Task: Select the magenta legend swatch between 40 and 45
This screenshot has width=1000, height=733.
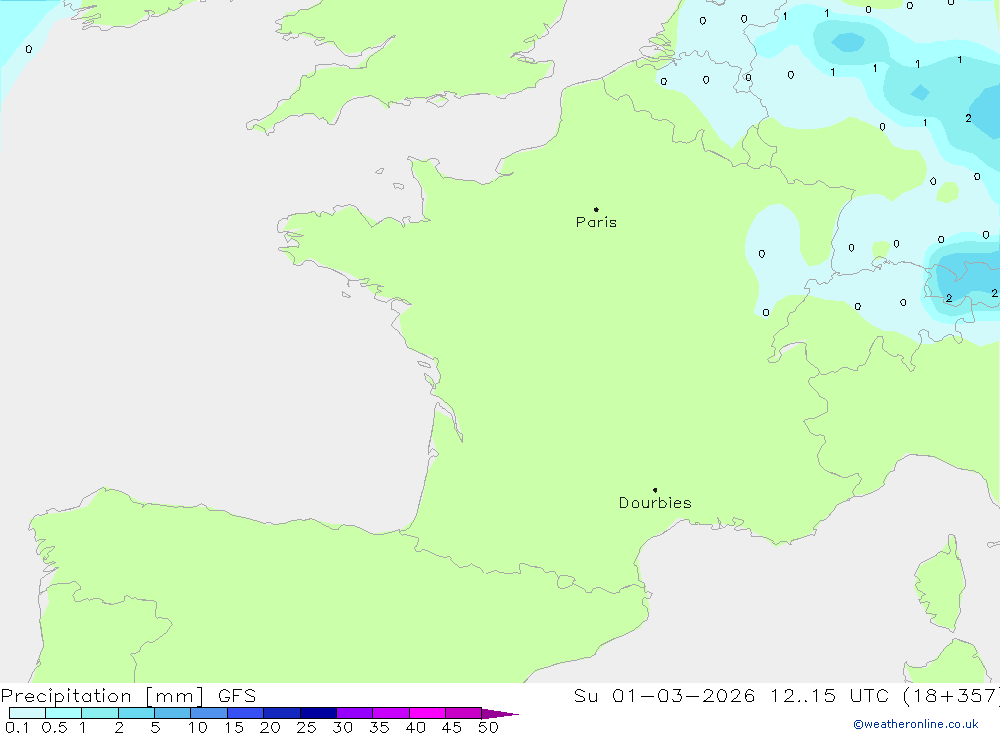Action: (x=427, y=713)
